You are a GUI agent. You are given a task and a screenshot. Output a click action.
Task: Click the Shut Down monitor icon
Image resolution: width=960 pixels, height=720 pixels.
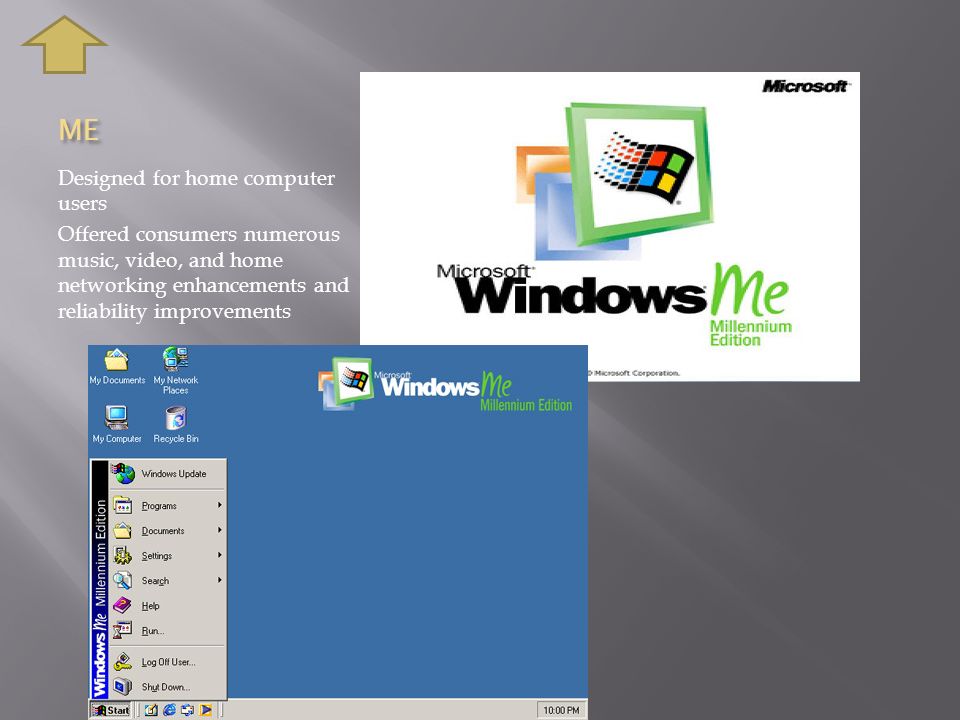[x=122, y=686]
